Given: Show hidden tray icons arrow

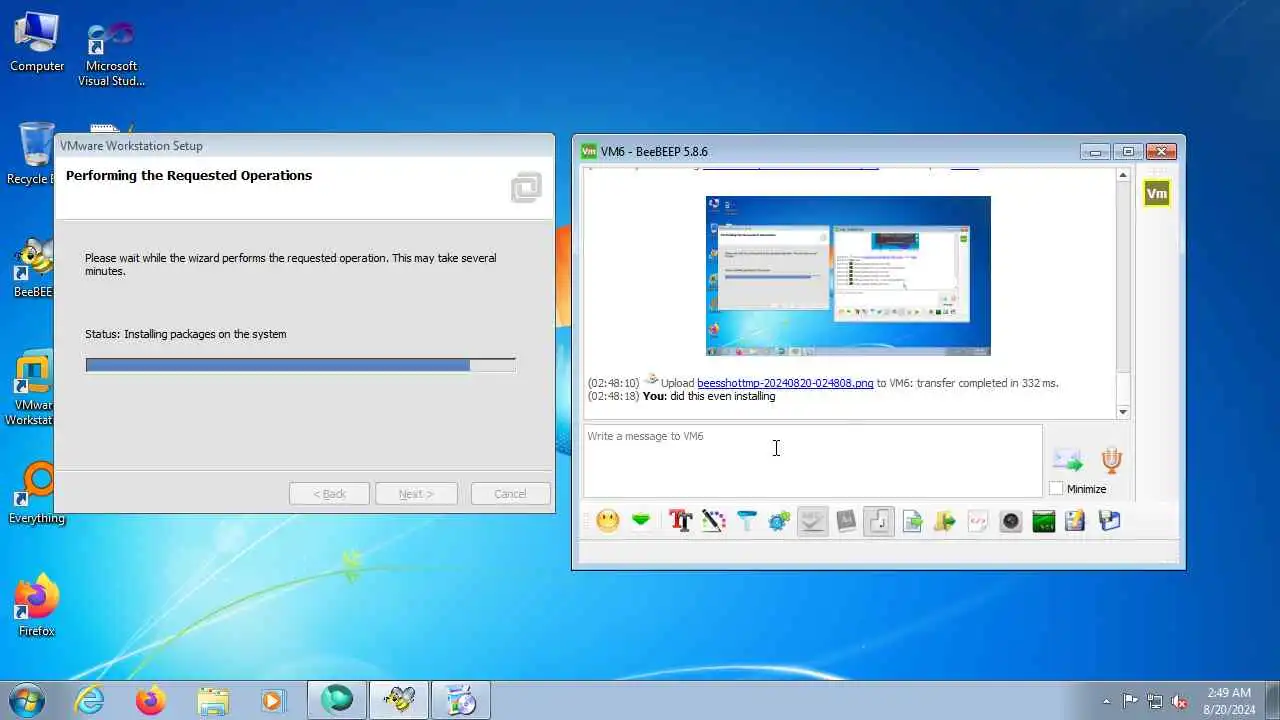Looking at the screenshot, I should 1106,701.
